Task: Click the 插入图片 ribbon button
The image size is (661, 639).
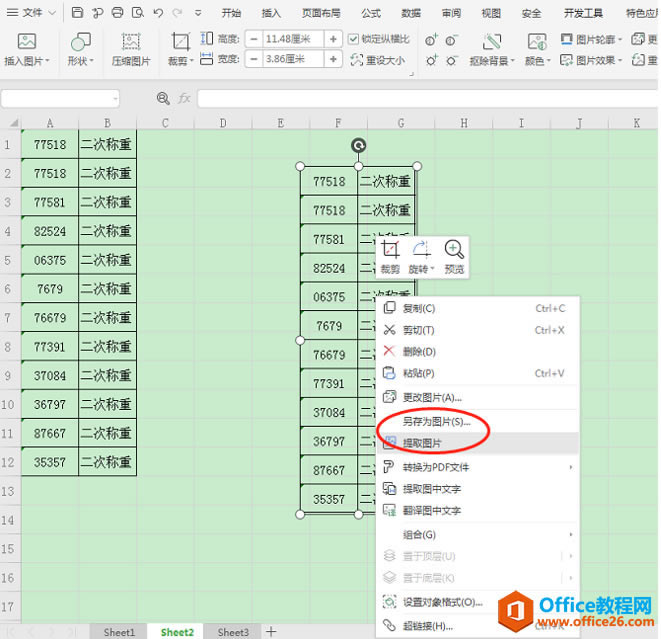Action: (x=27, y=50)
